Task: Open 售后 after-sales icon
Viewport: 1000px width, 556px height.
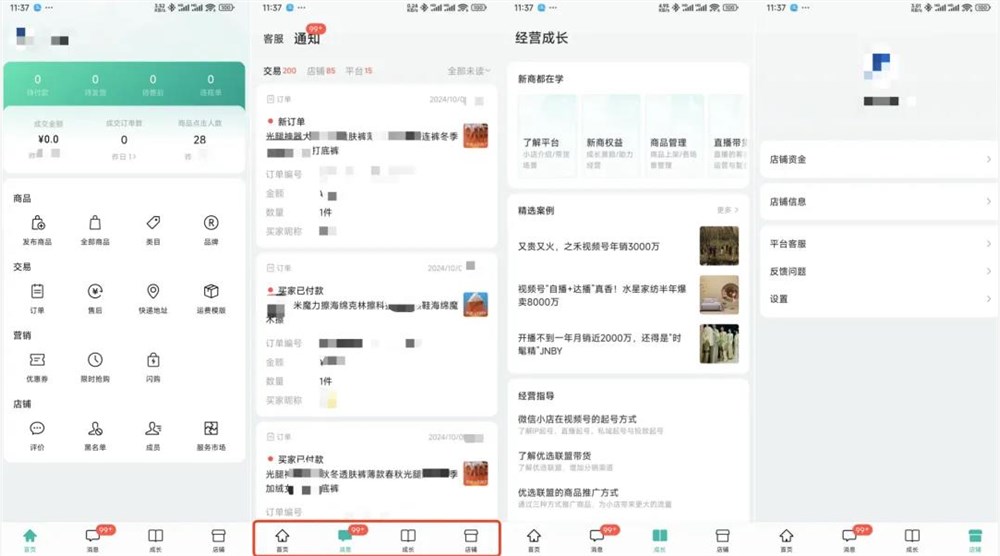Action: click(x=95, y=291)
